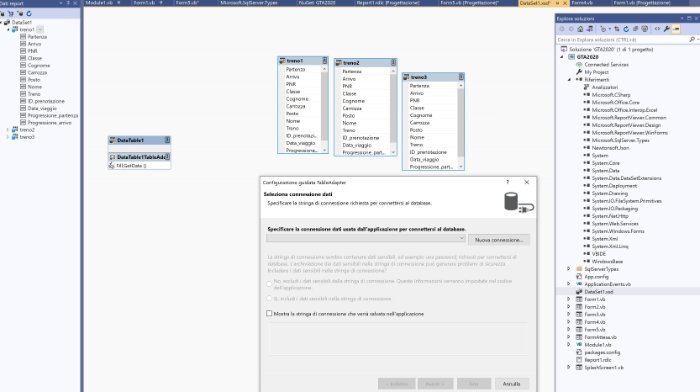The image size is (700, 392).
Task: Switch to the Module1.vb tab
Action: [99, 3]
